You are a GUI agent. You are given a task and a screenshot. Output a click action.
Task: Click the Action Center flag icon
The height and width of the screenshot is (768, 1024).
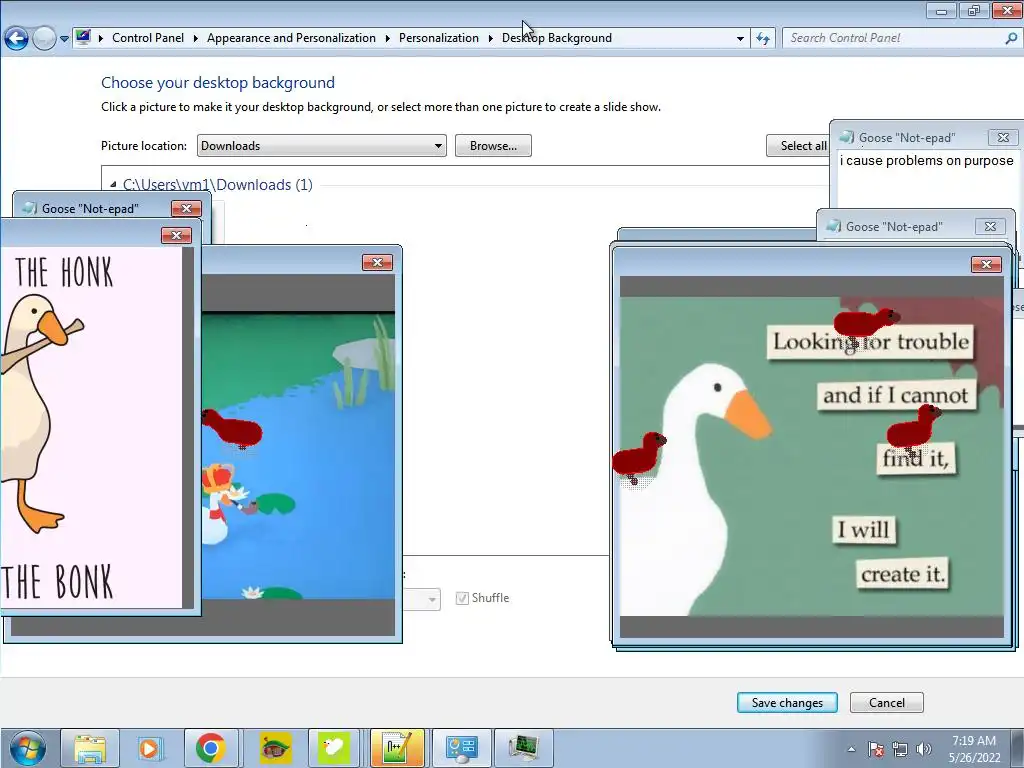(876, 749)
